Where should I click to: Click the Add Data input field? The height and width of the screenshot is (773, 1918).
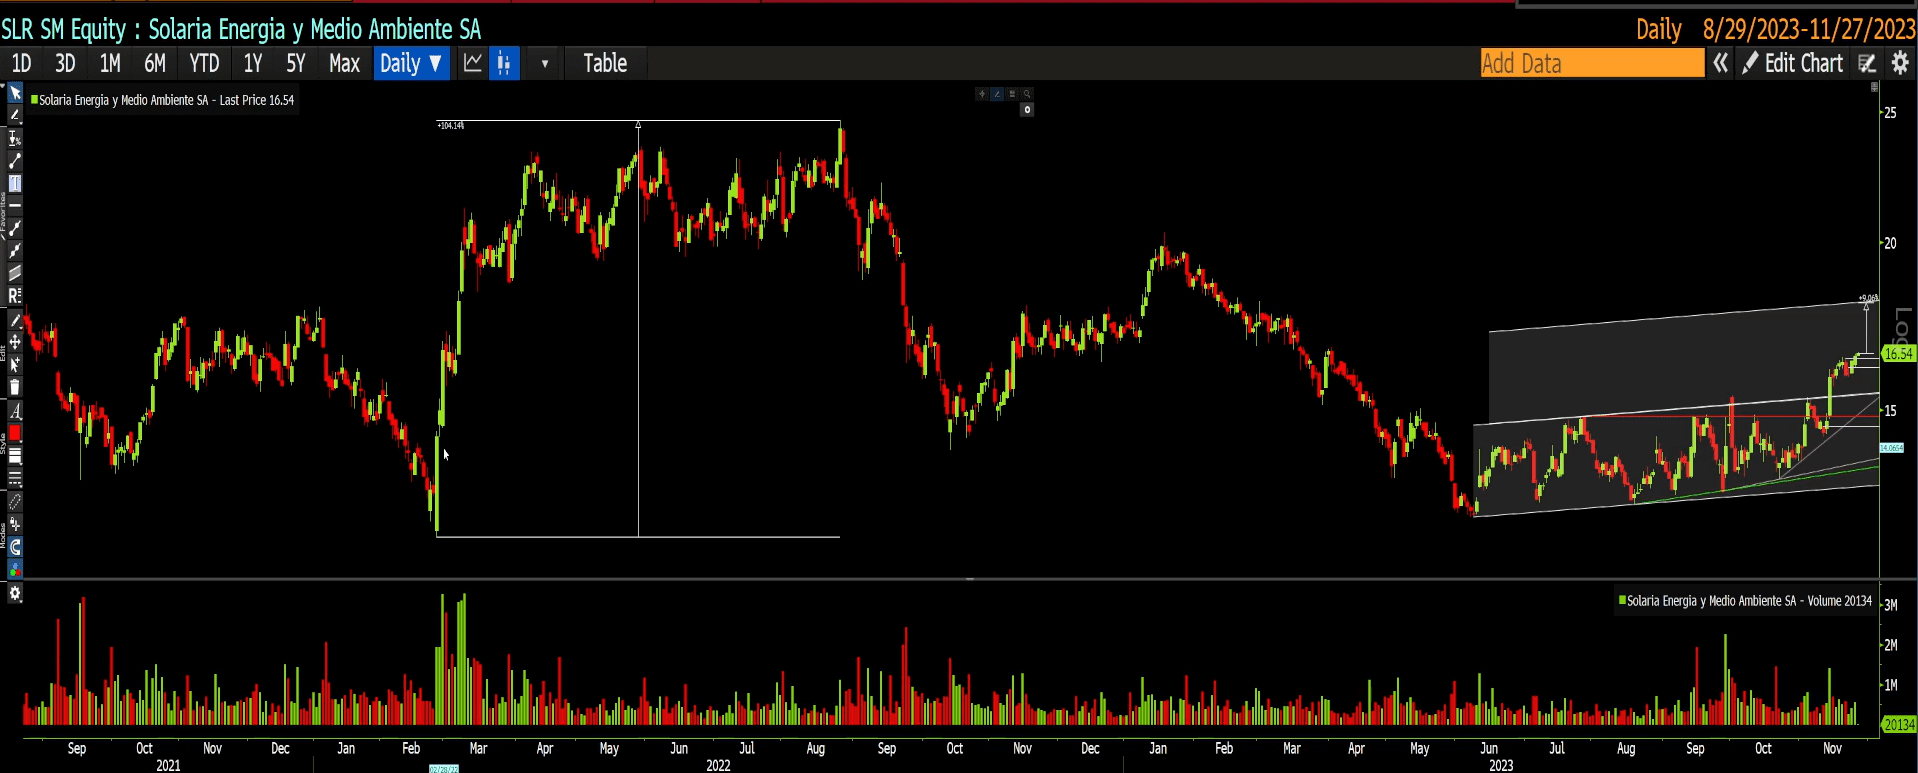[1592, 63]
